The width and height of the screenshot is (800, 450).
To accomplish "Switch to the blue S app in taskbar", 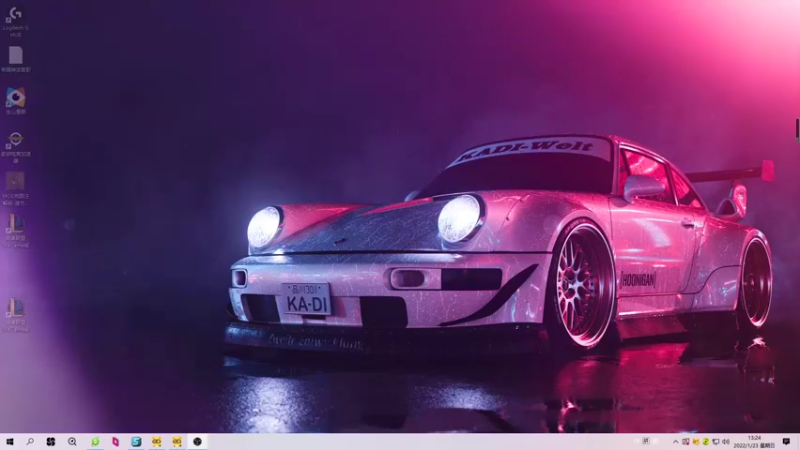I will (136, 441).
